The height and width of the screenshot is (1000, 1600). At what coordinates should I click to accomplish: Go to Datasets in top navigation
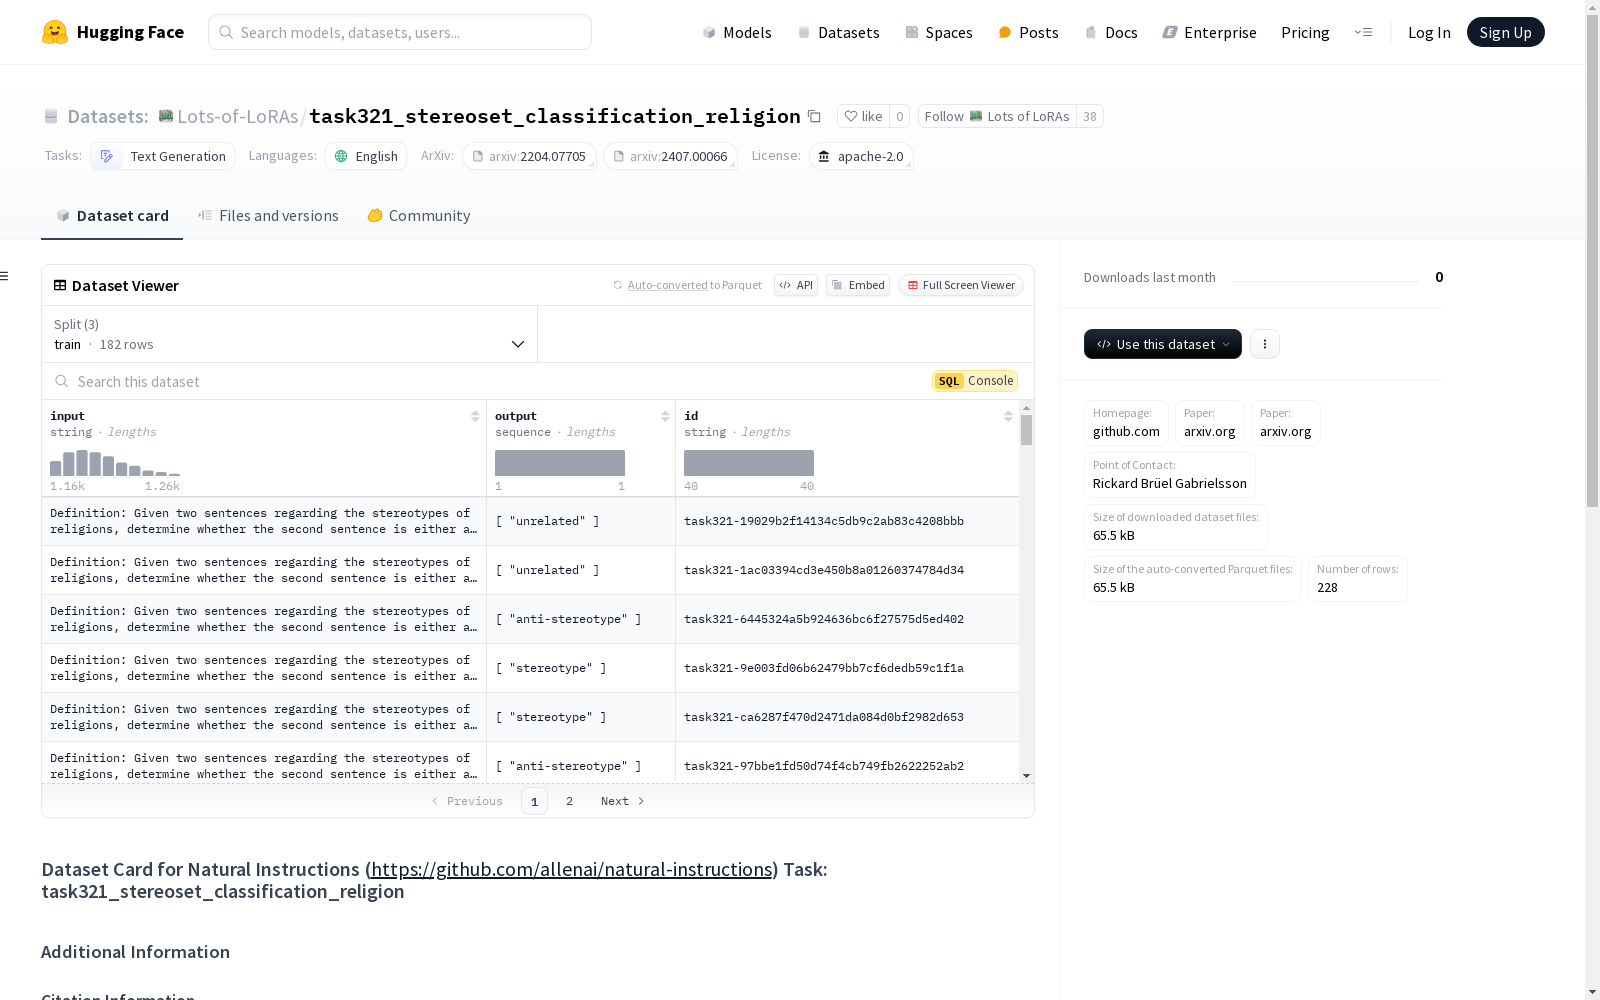pos(838,32)
